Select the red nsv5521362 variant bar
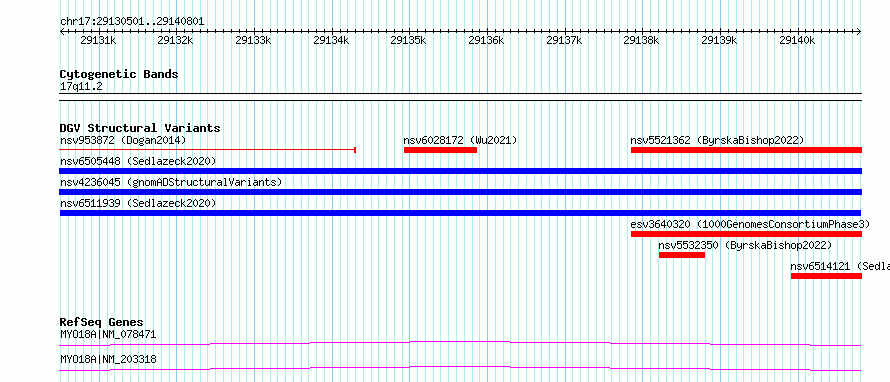890x382 pixels. click(746, 150)
